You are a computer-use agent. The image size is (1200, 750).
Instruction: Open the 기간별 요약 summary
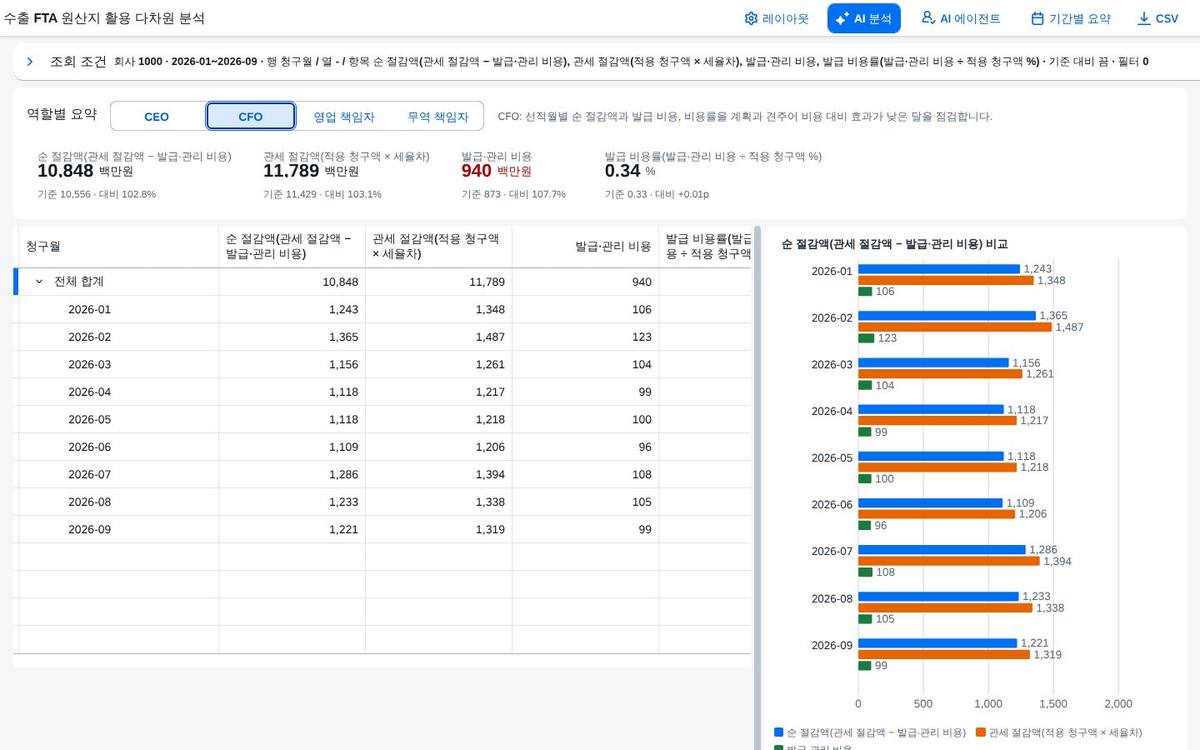click(1071, 18)
